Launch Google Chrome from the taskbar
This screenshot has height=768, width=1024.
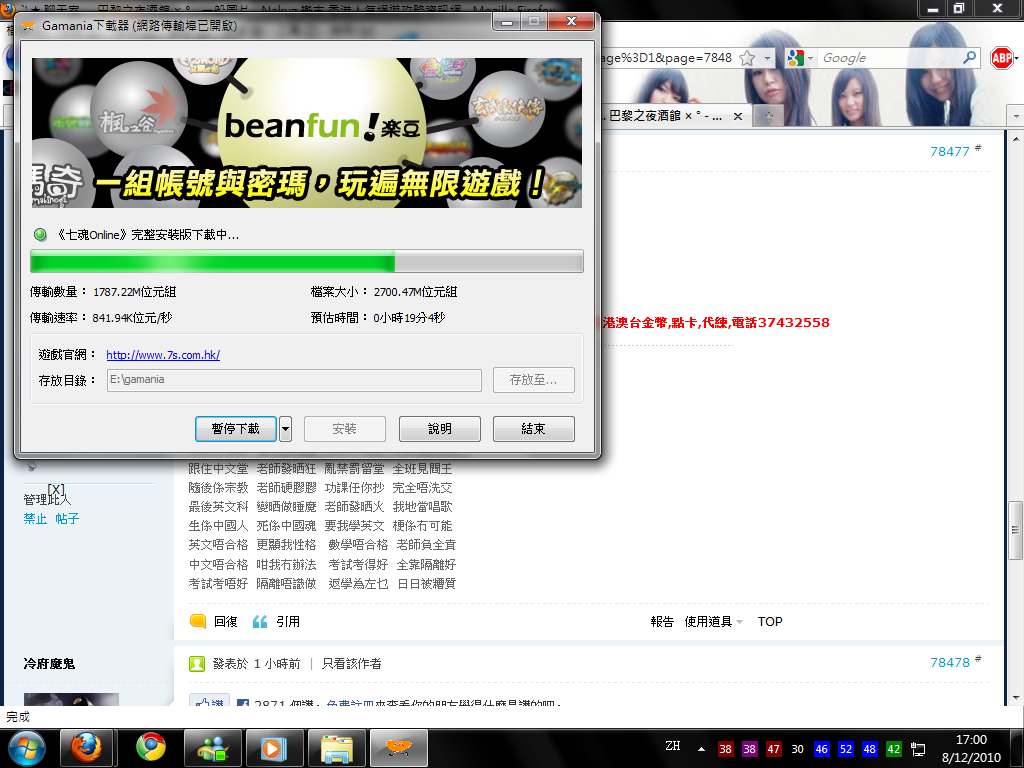pyautogui.click(x=151, y=748)
